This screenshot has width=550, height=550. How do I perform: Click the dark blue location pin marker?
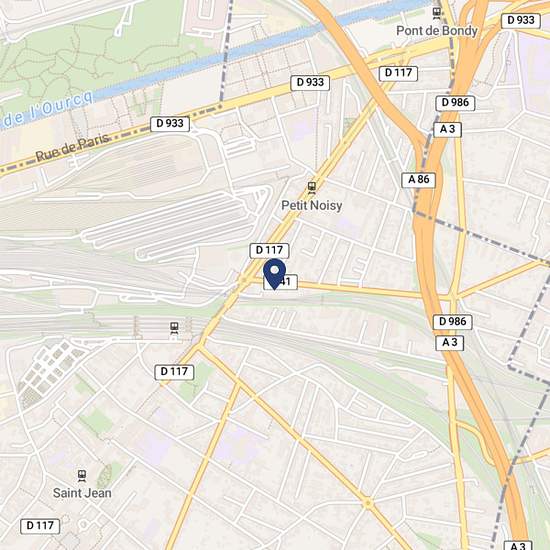[274, 273]
